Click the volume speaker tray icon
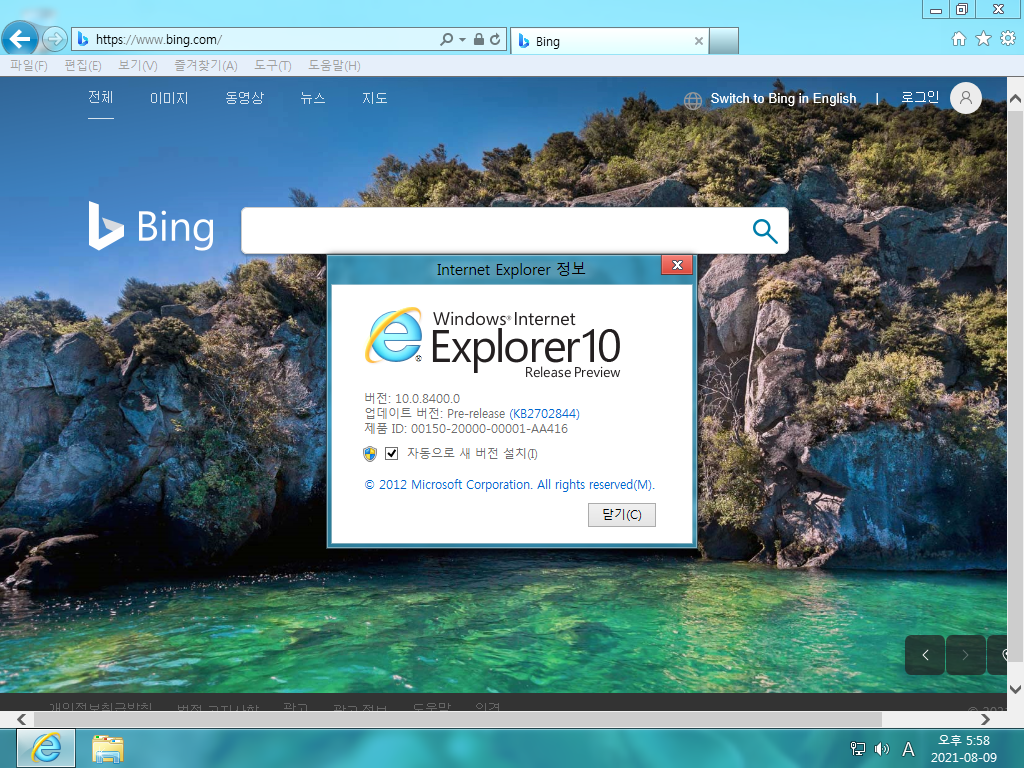Screen dimensions: 1024x768 (882, 749)
